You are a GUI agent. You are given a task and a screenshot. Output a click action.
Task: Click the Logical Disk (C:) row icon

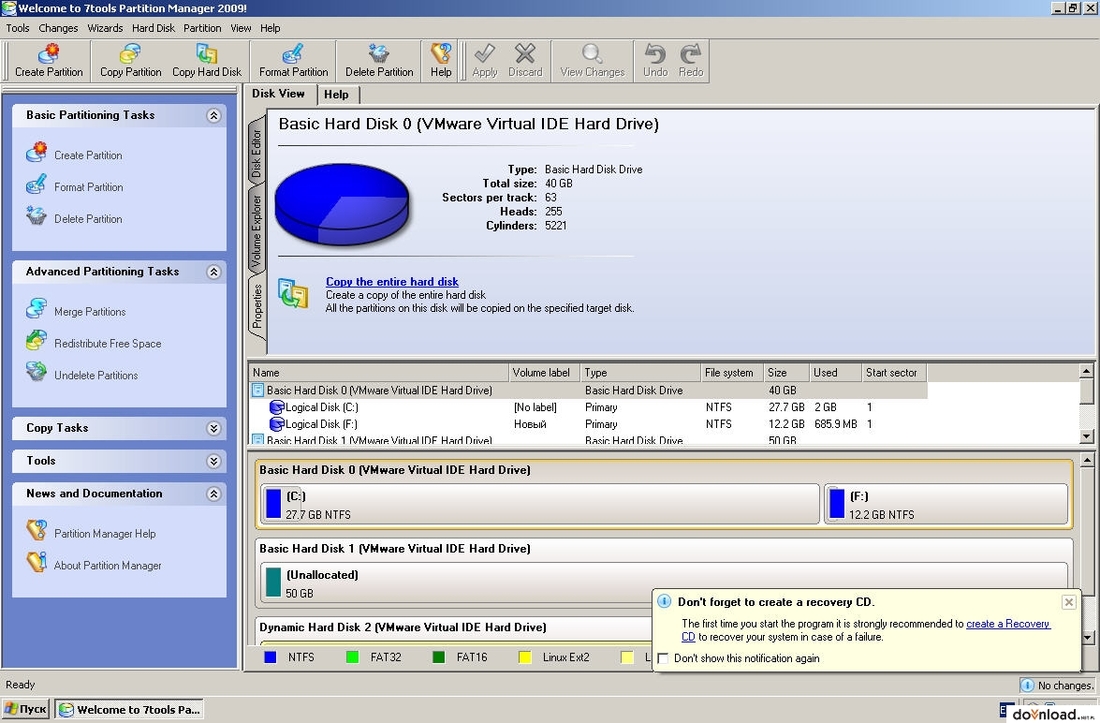click(276, 407)
